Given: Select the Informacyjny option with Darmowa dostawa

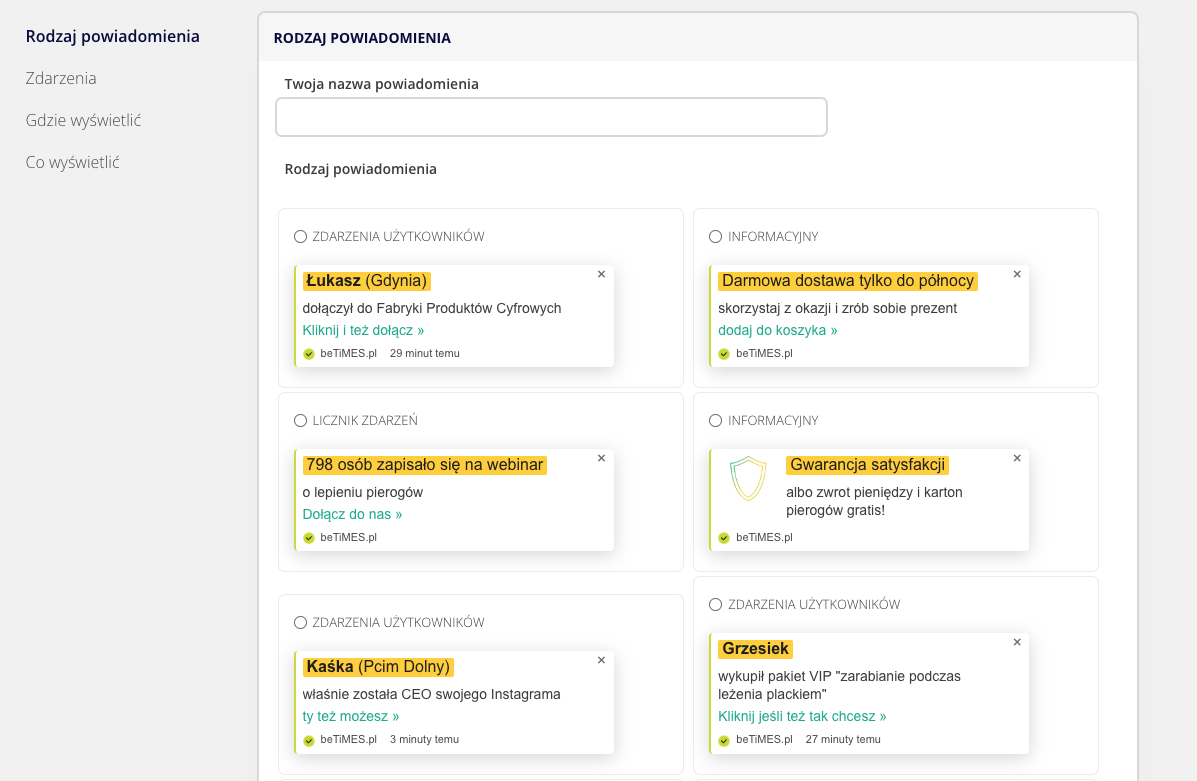Looking at the screenshot, I should click(x=715, y=237).
